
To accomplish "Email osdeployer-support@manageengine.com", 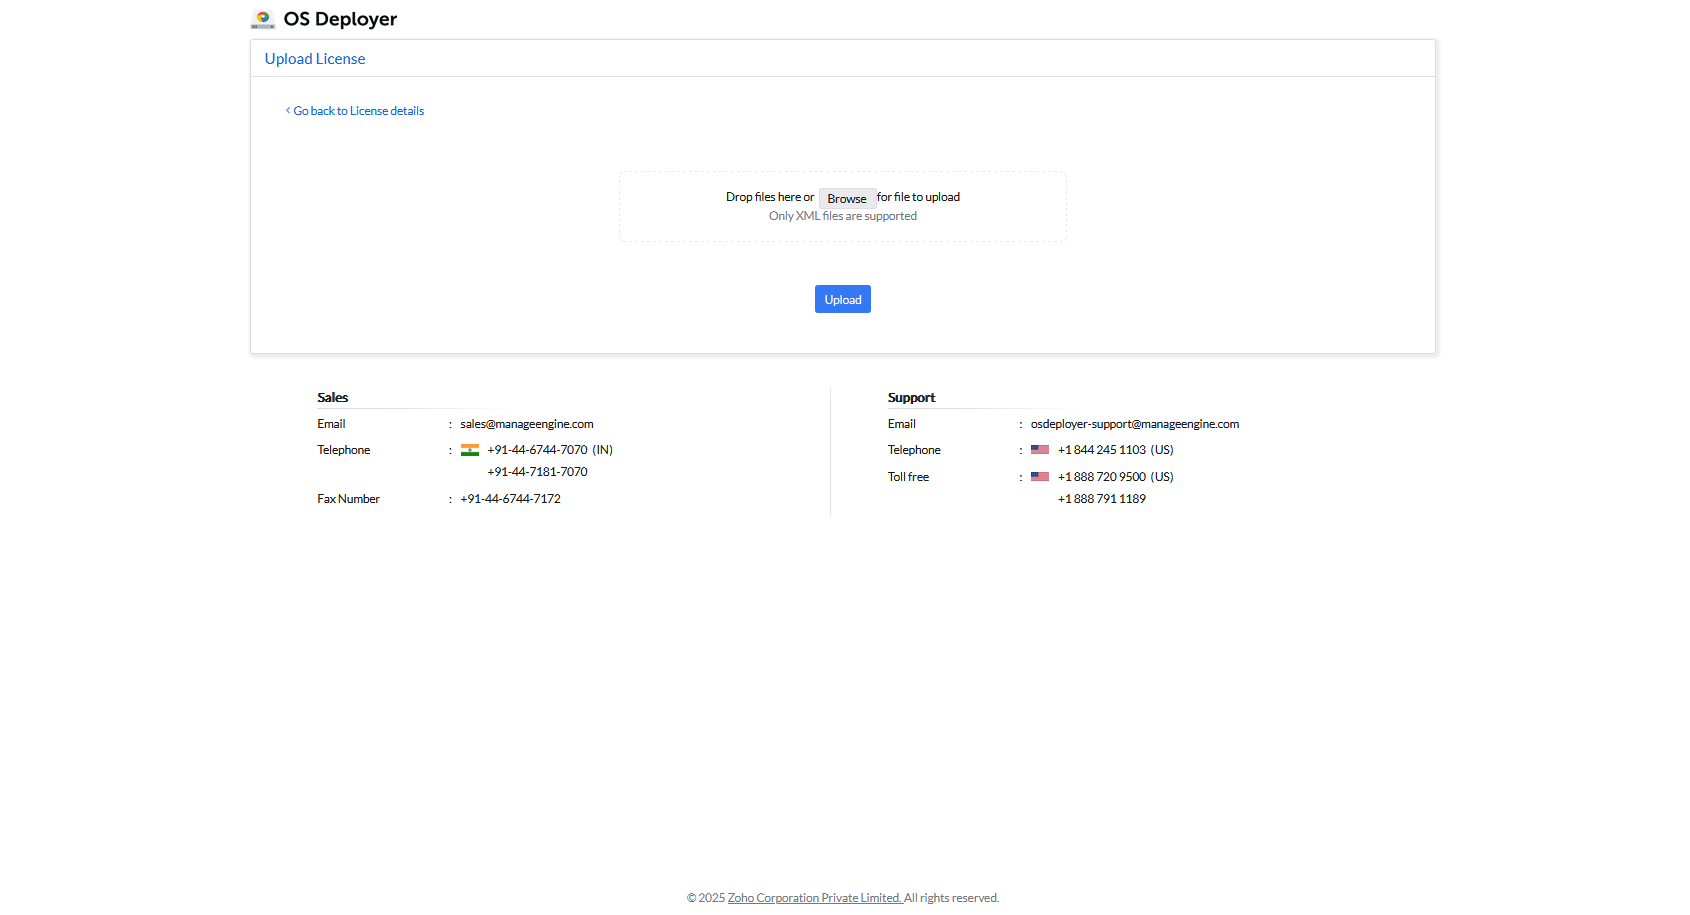I will coord(1135,423).
